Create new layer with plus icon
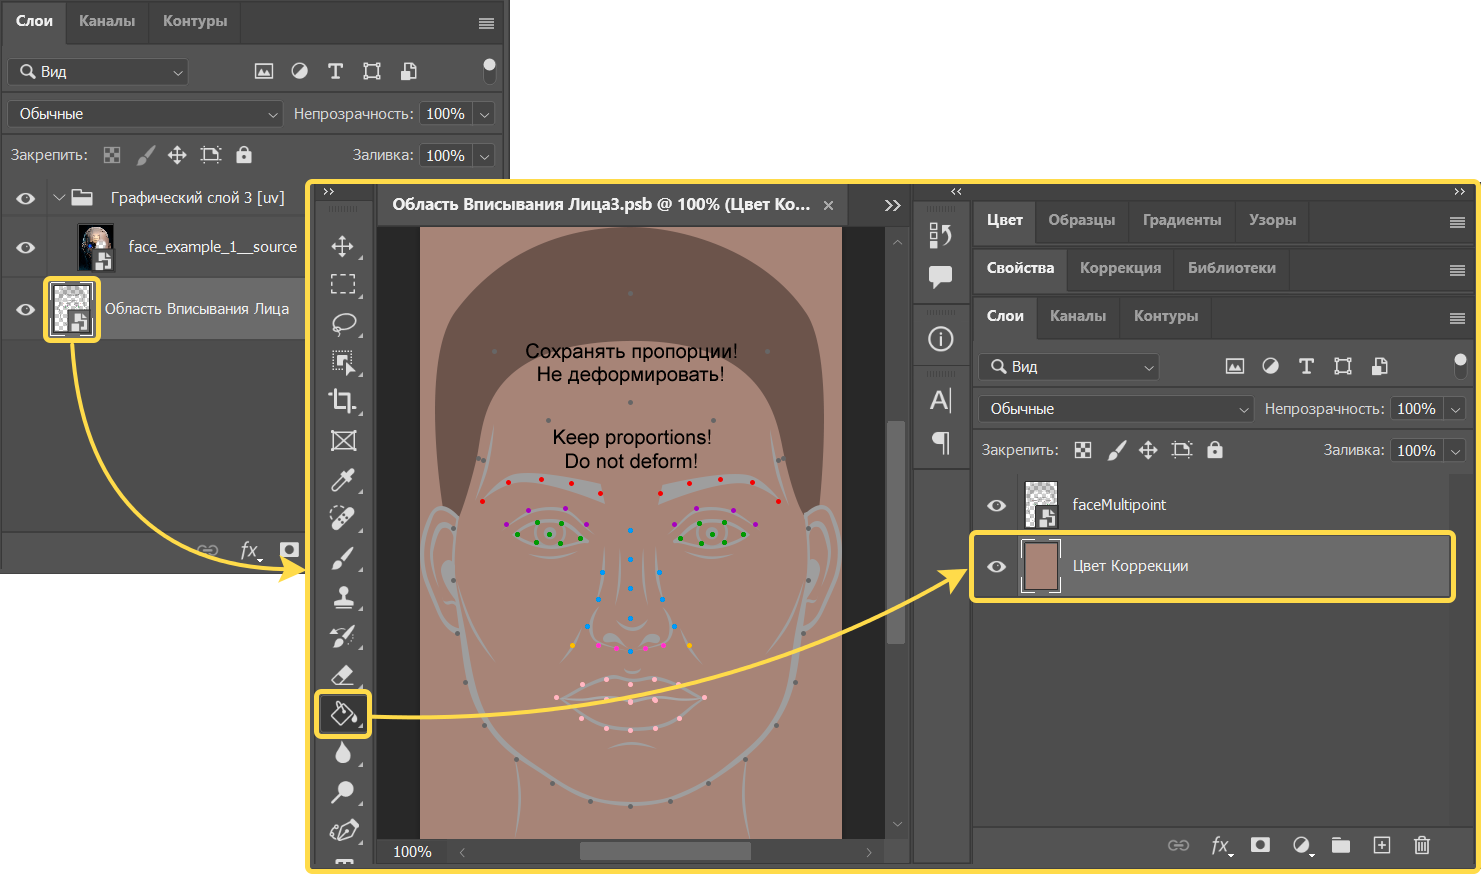Viewport: 1481px width, 874px height. click(x=1381, y=845)
